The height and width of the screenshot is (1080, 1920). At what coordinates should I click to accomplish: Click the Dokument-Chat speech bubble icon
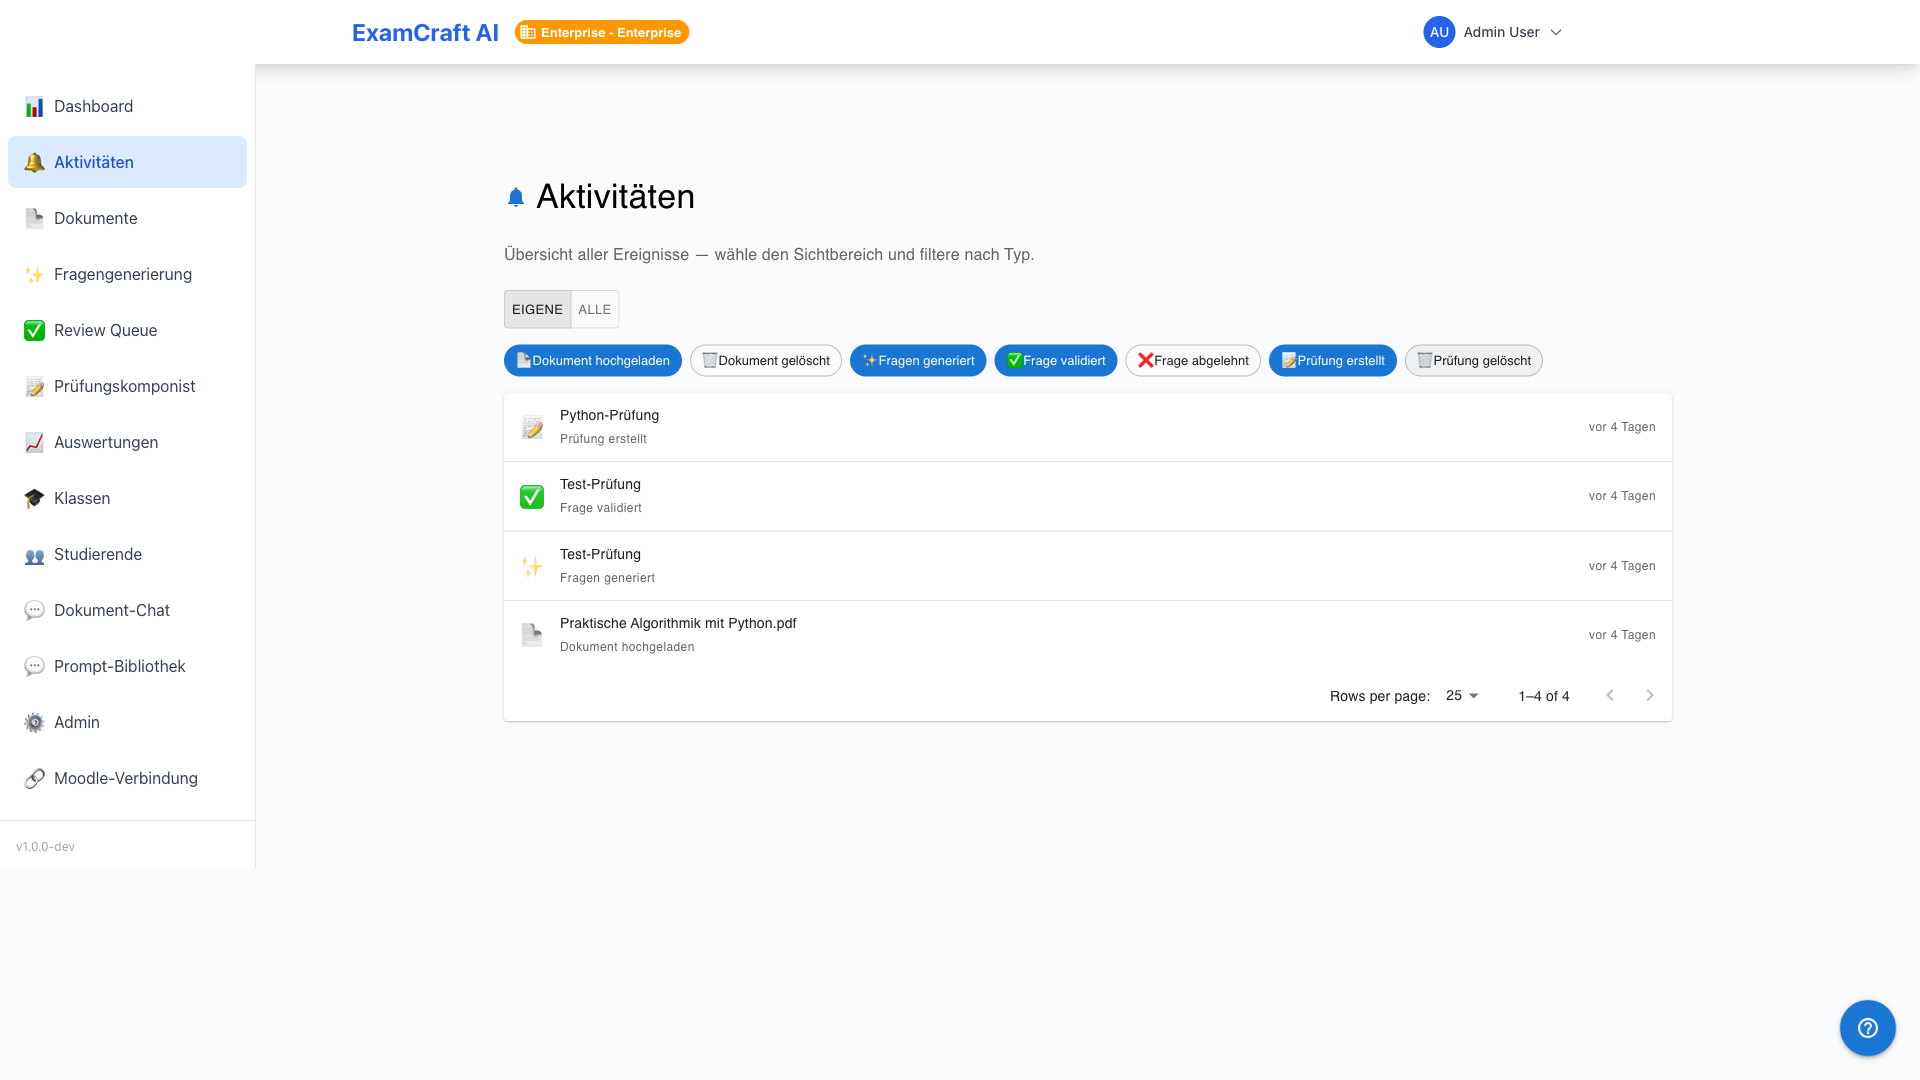[x=34, y=611]
